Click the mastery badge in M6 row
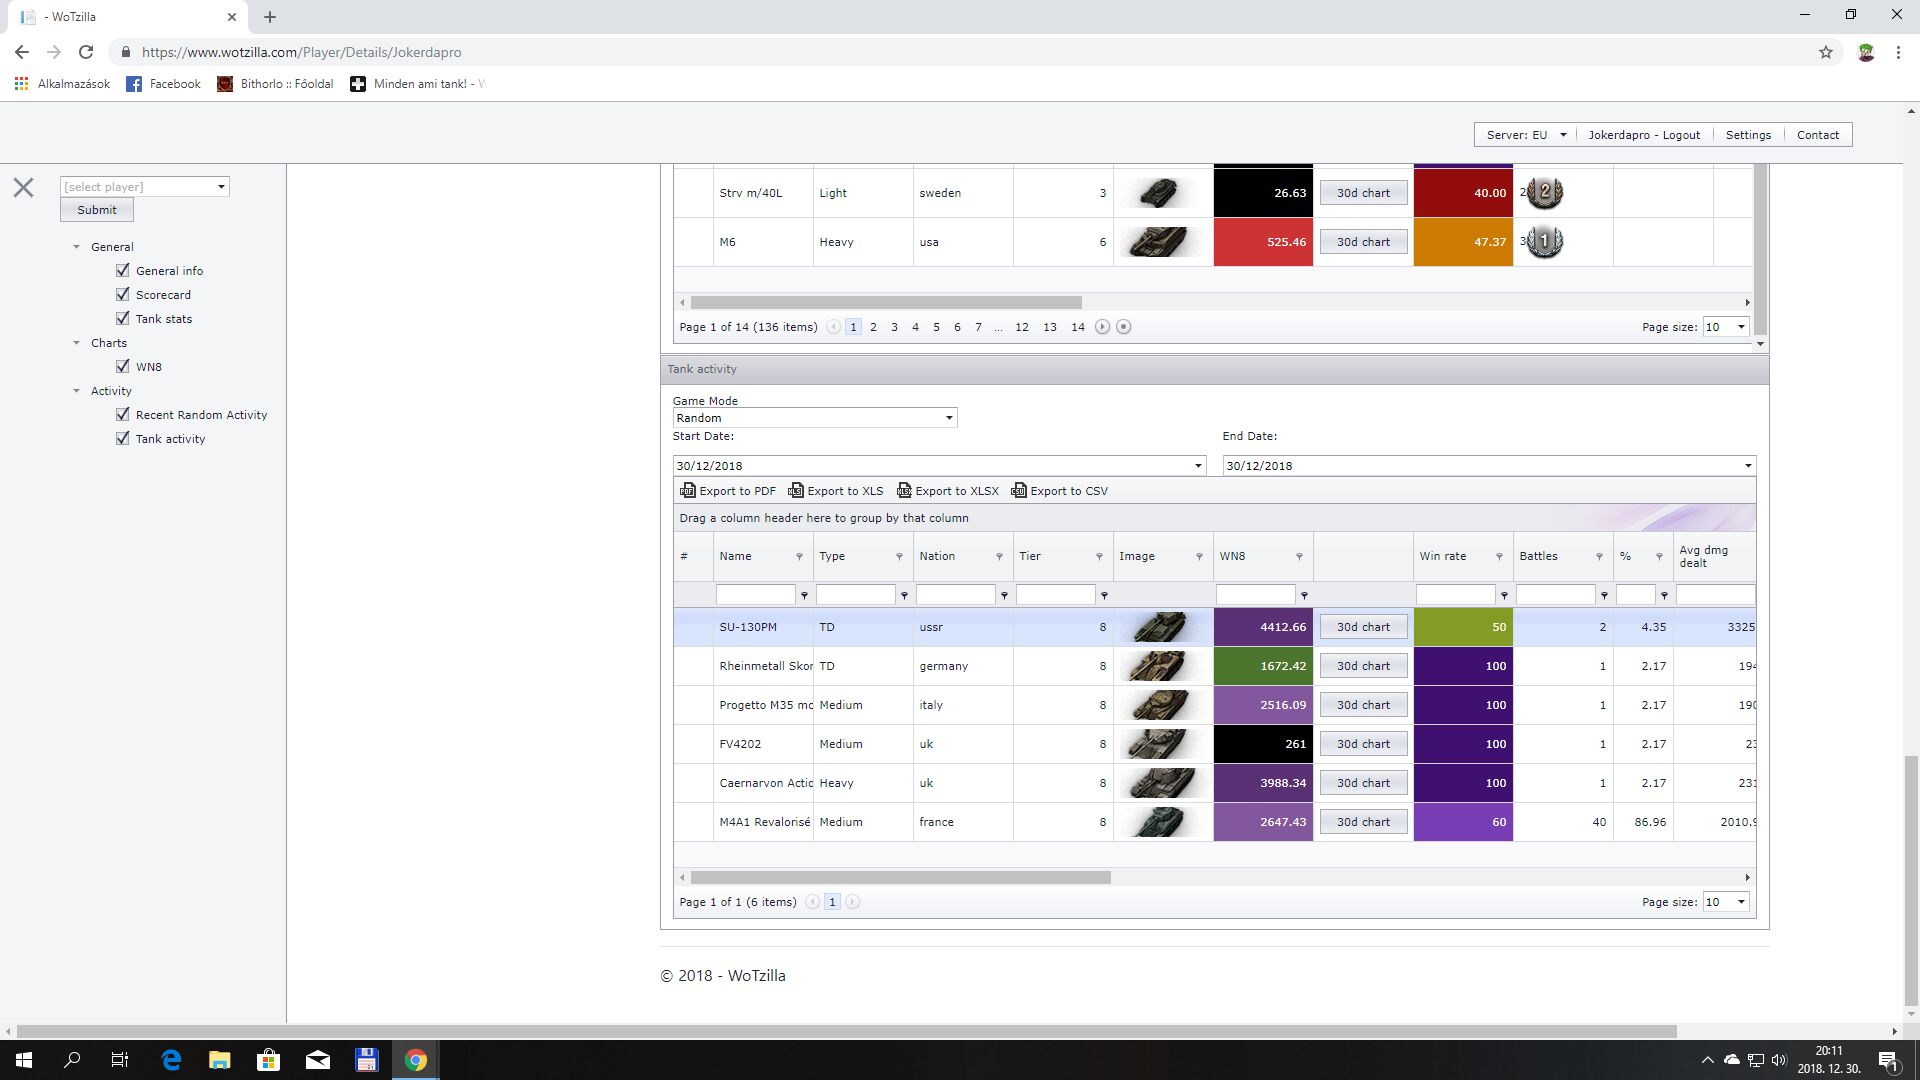 point(1544,241)
